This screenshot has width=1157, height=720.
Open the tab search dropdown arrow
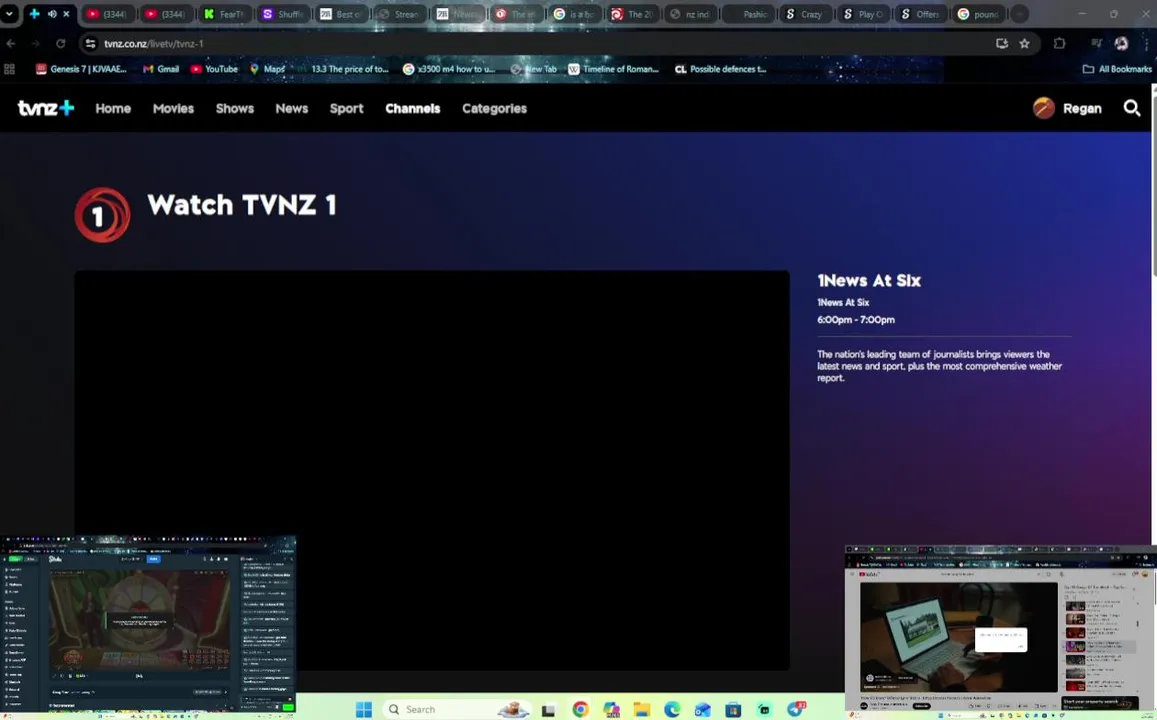tap(9, 14)
